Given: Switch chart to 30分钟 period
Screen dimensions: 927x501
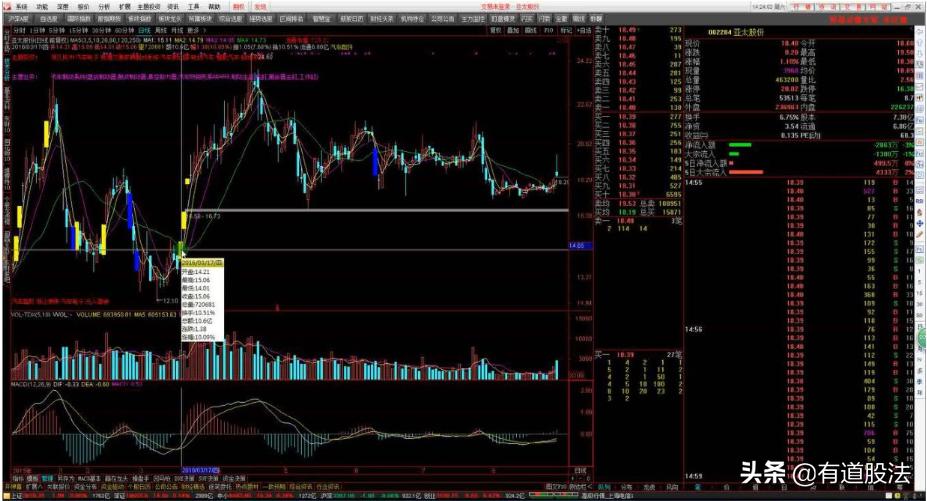Looking at the screenshot, I should (x=101, y=30).
